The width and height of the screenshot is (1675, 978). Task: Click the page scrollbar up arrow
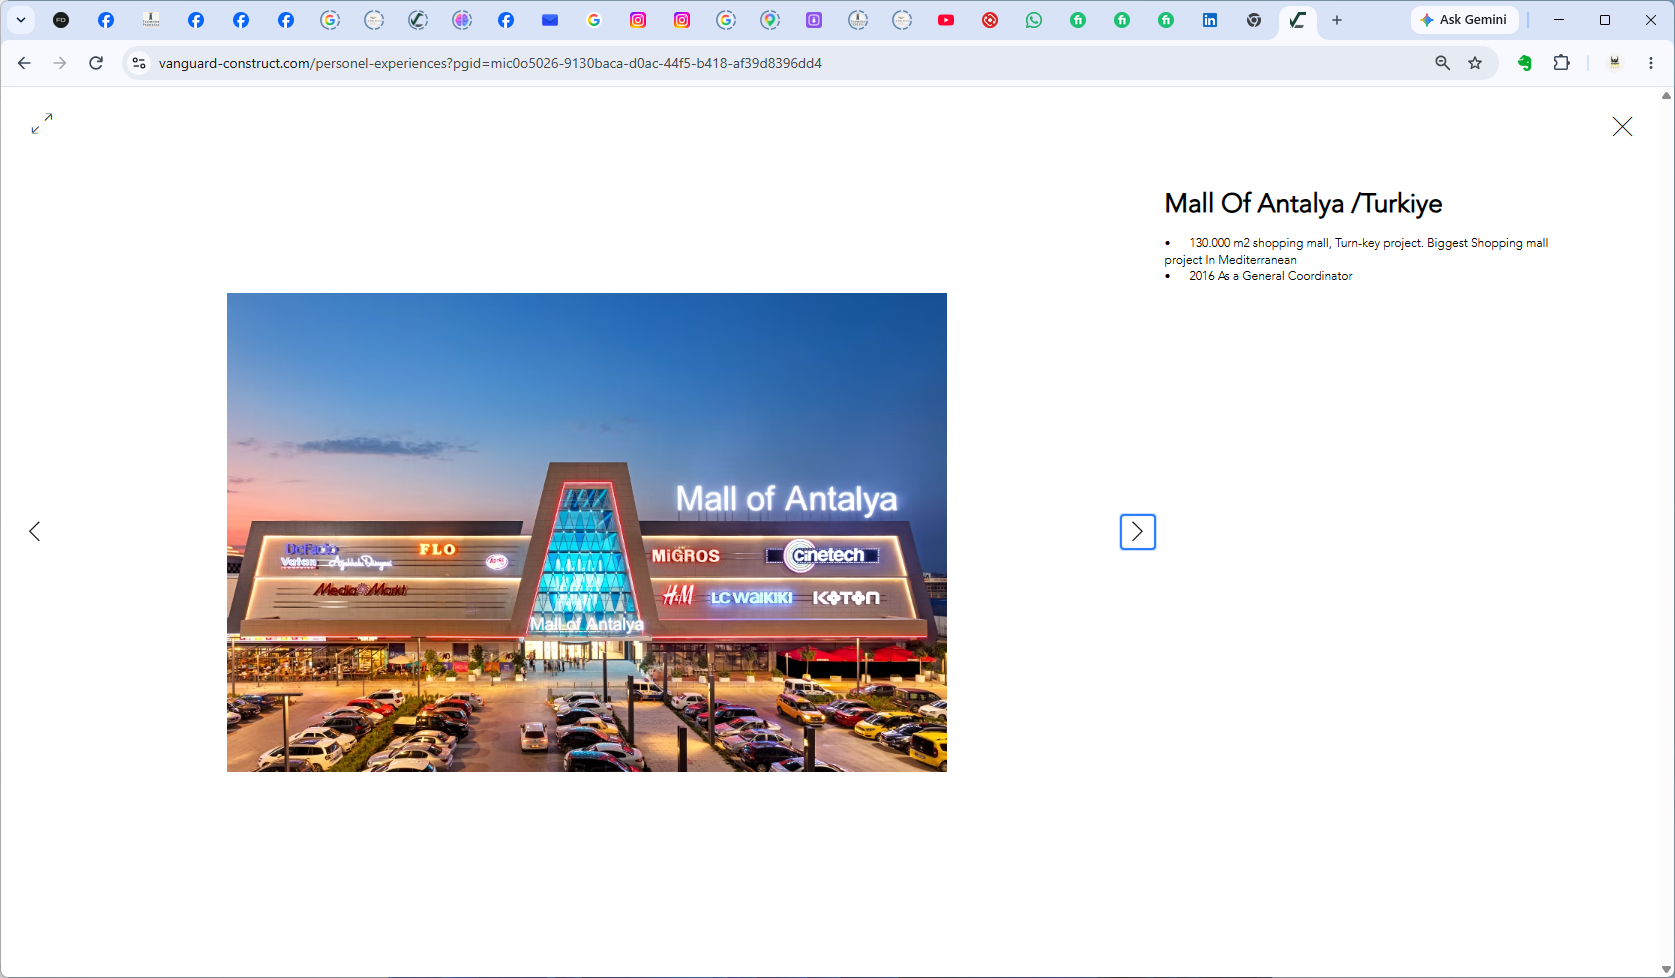click(x=1666, y=96)
